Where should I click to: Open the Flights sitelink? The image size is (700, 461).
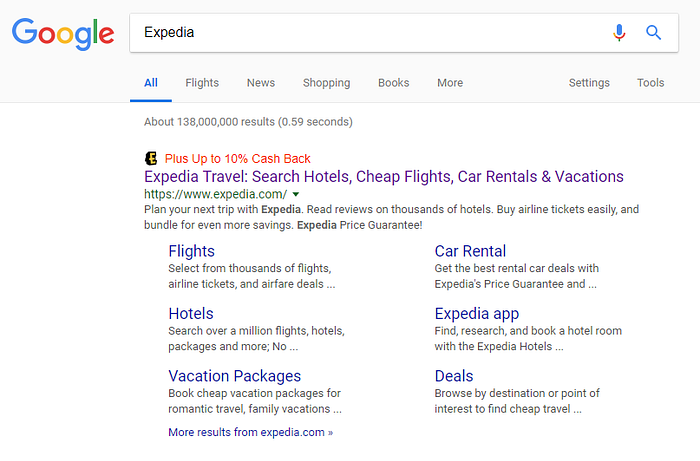pyautogui.click(x=192, y=251)
